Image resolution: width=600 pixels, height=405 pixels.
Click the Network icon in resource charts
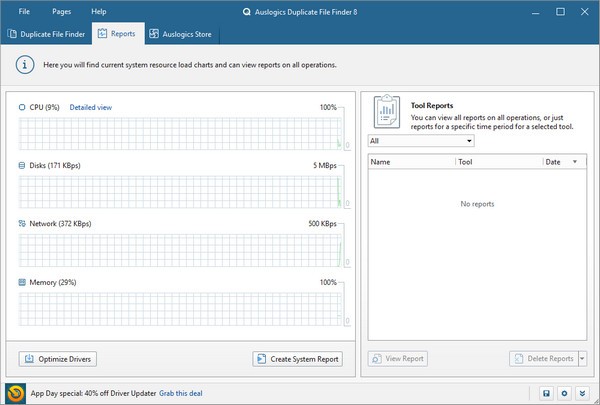tap(23, 224)
